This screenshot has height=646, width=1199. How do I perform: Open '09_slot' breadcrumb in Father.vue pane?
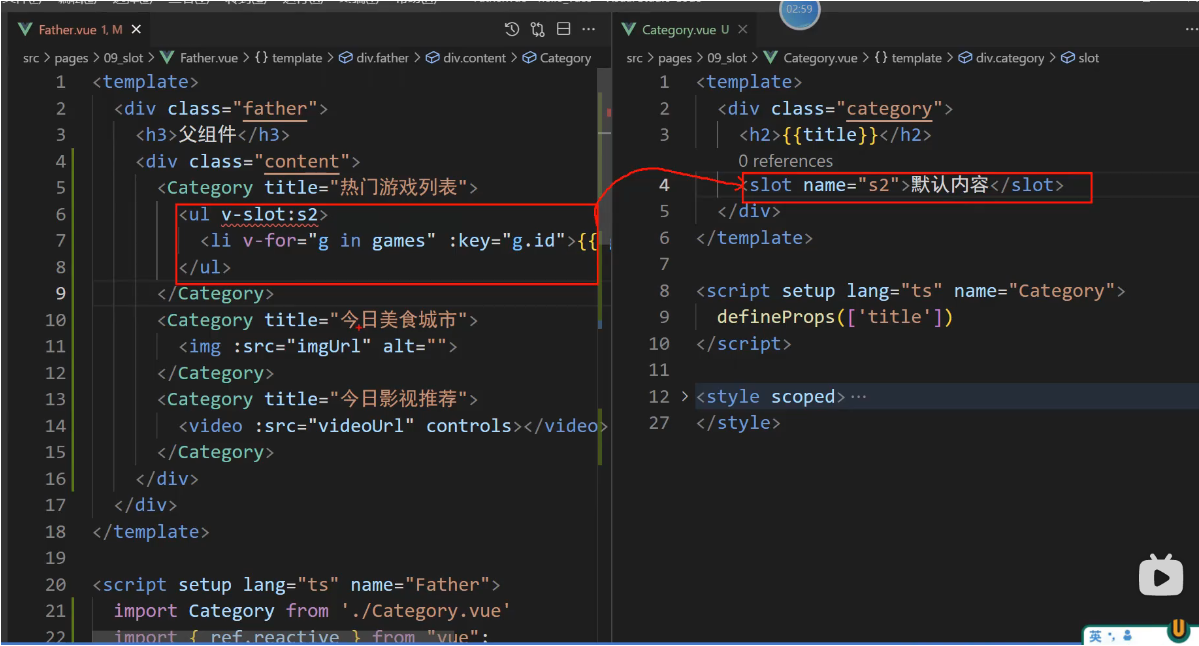(123, 58)
